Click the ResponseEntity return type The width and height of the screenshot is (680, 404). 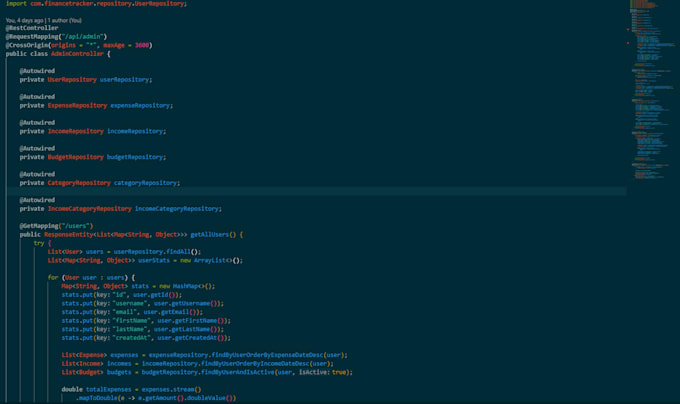[x=69, y=235]
